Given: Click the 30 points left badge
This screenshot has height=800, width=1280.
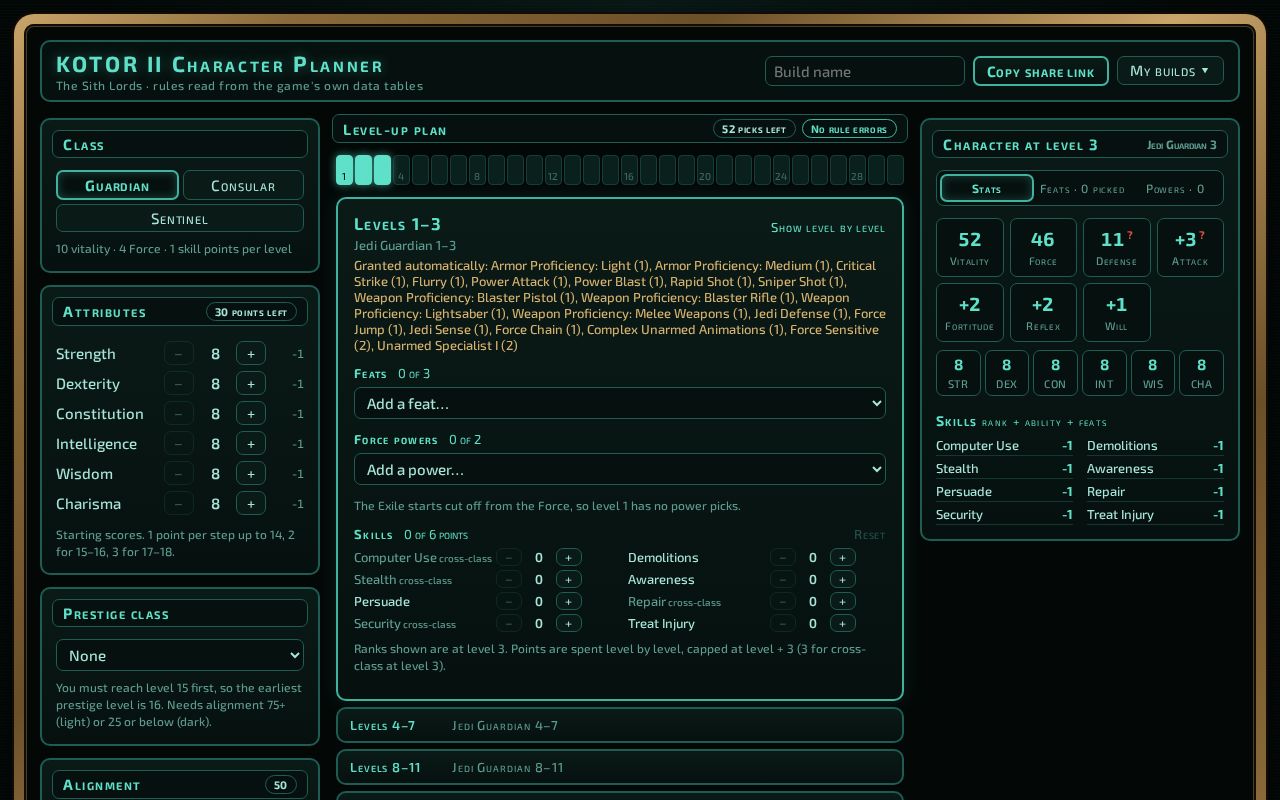Looking at the screenshot, I should click(251, 312).
